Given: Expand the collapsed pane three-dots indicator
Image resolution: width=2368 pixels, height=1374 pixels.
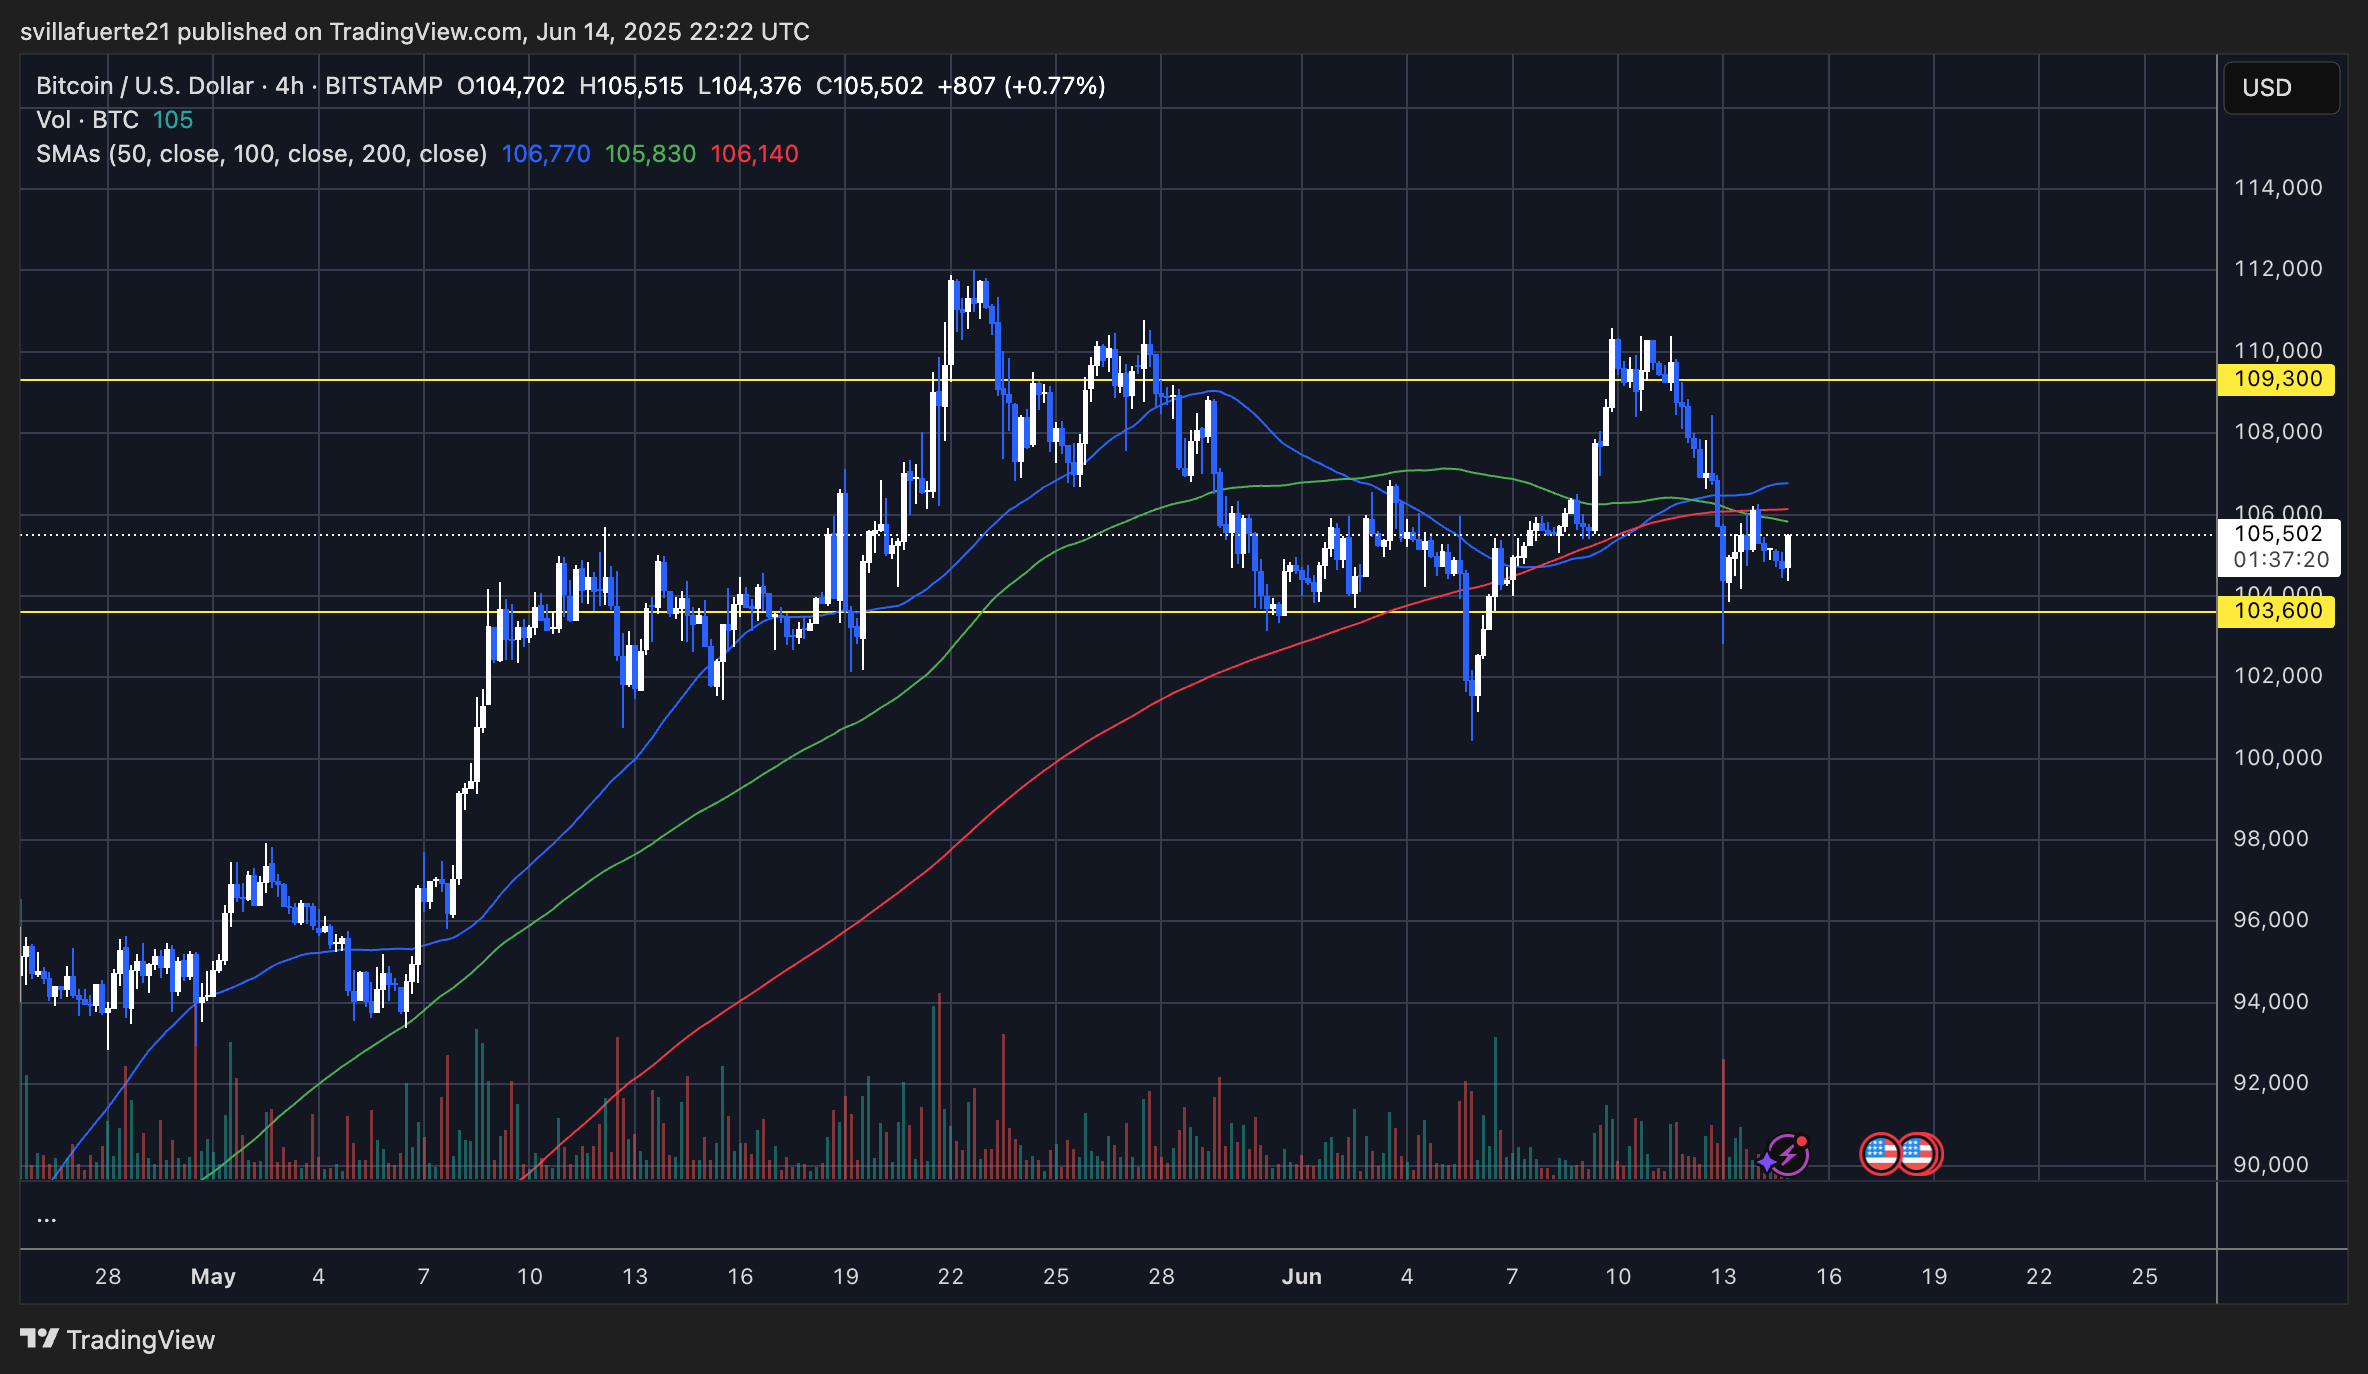Looking at the screenshot, I should (x=46, y=1218).
